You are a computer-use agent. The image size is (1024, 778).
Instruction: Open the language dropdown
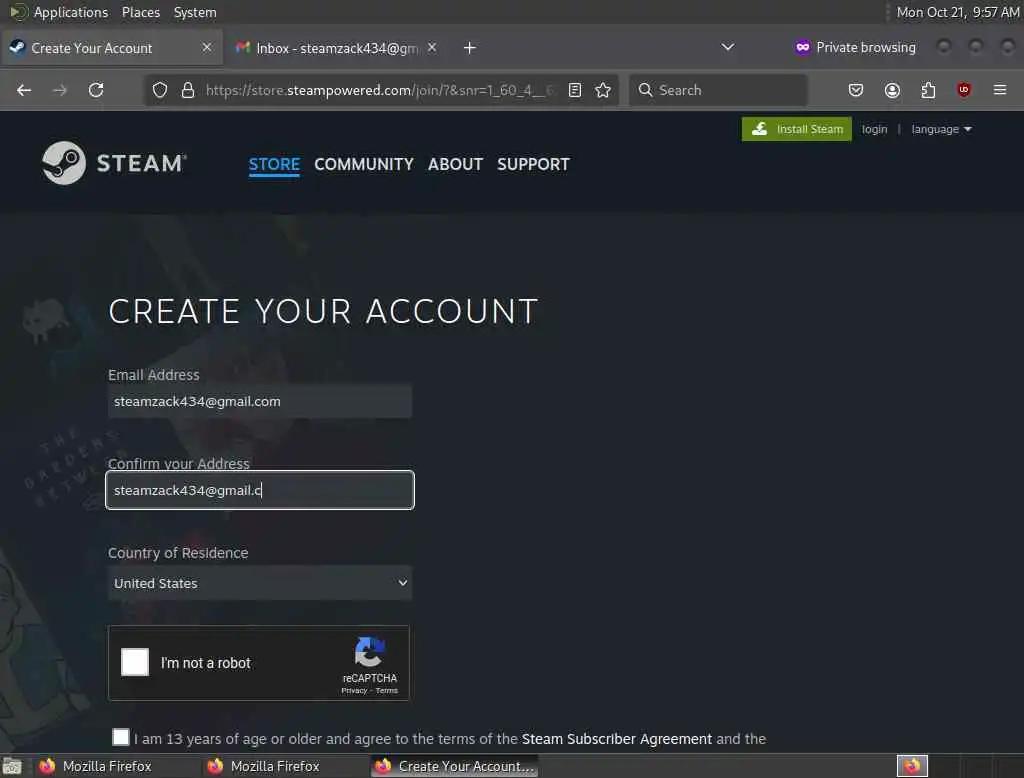point(941,129)
